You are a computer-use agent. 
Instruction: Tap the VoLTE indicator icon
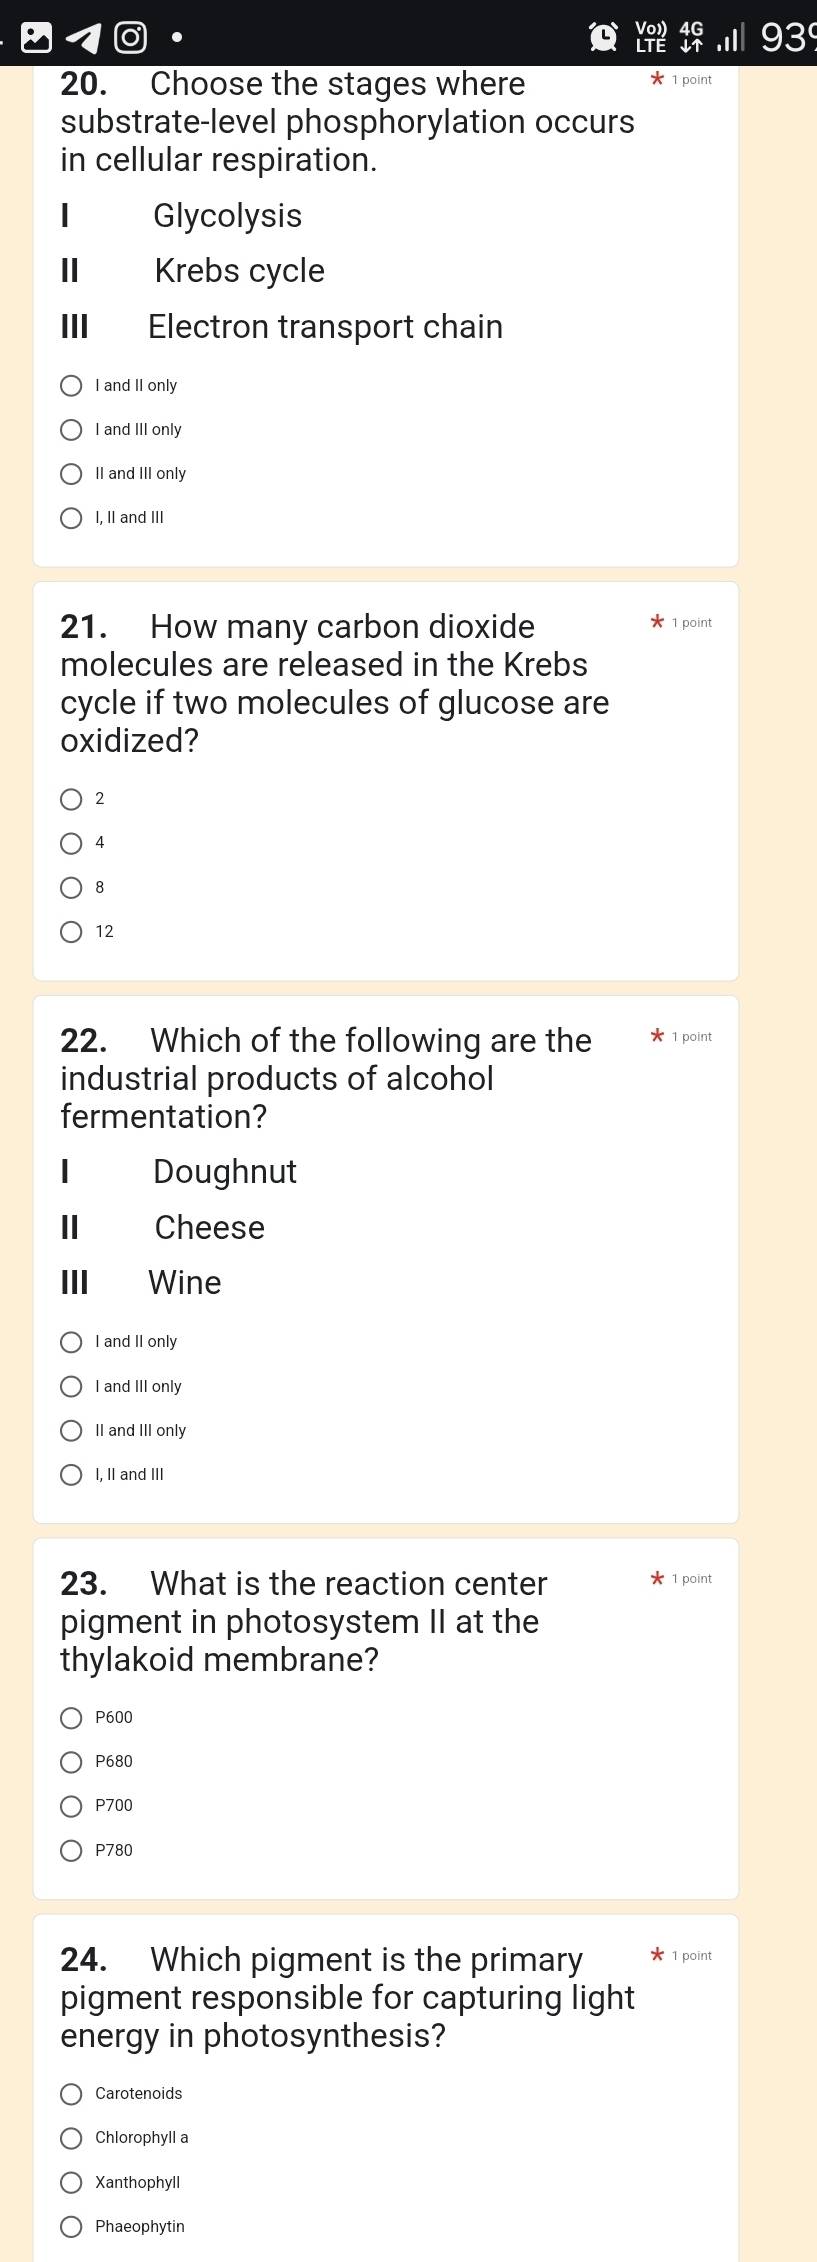[651, 37]
